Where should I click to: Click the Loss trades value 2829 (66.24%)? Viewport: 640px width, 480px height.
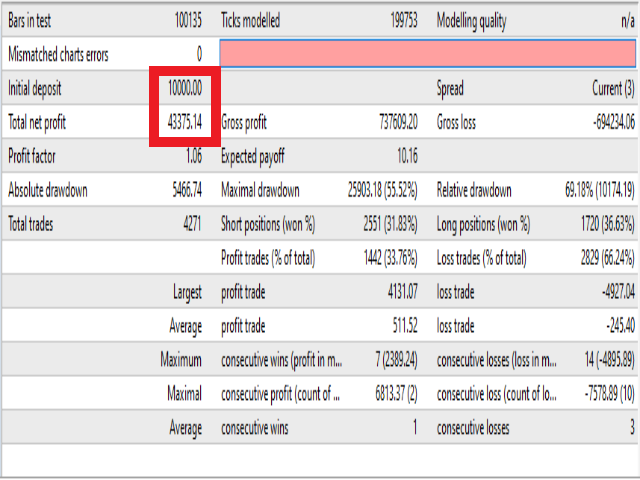pos(608,258)
